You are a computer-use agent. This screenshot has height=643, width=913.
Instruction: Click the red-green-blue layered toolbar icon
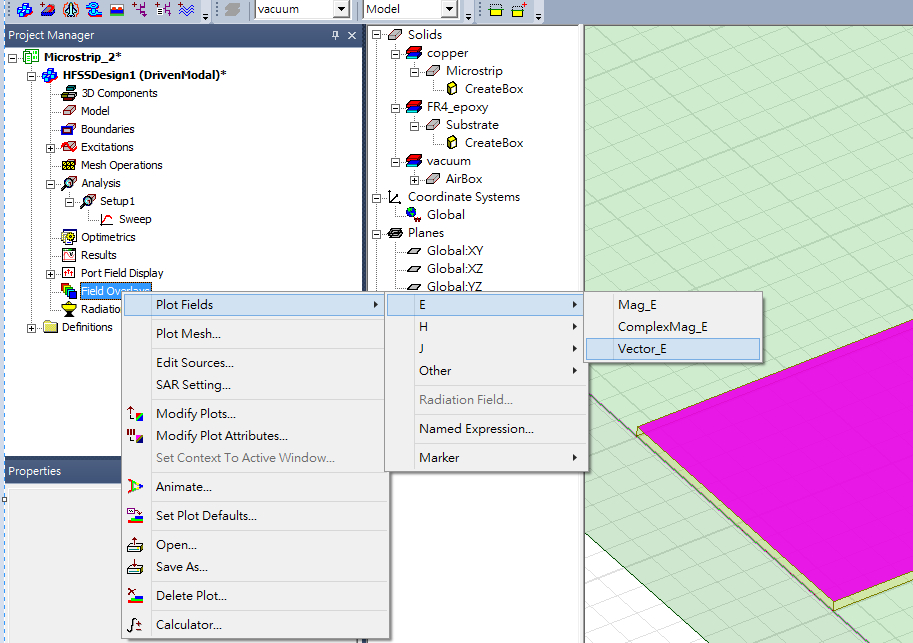tap(117, 9)
